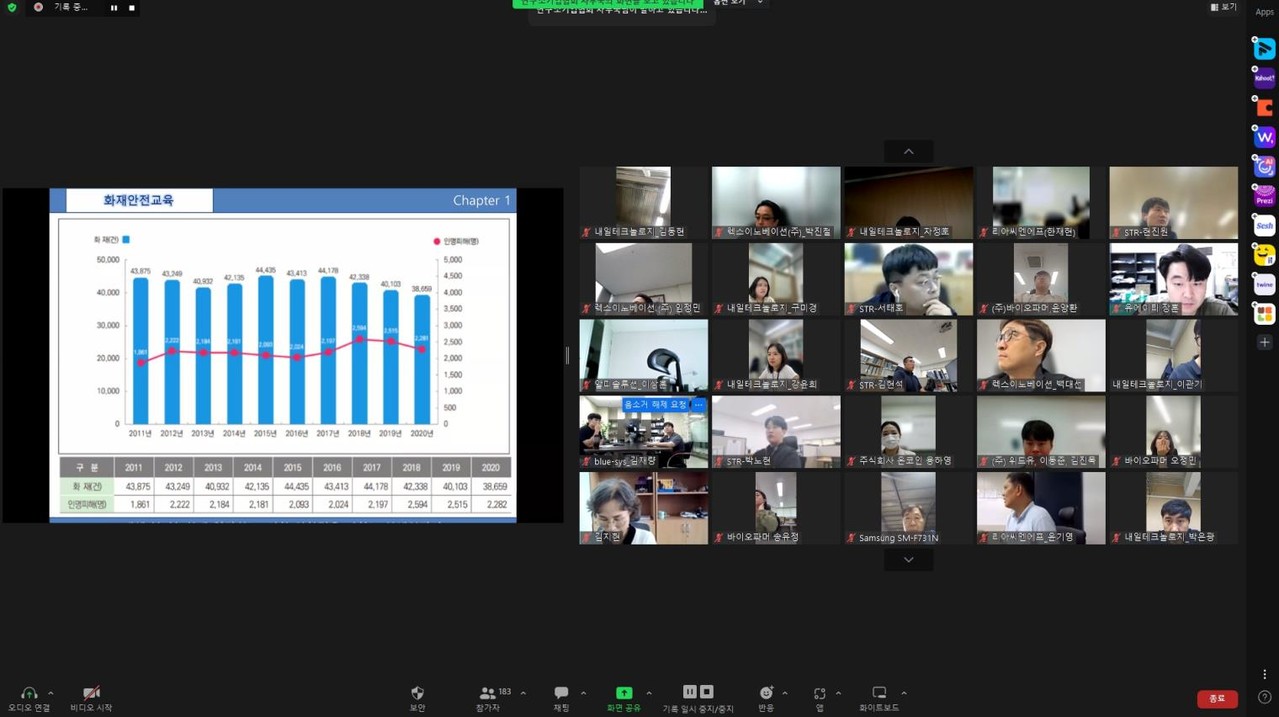Open the blue streaming app at sidebar top
The height and width of the screenshot is (717, 1279).
[1264, 48]
